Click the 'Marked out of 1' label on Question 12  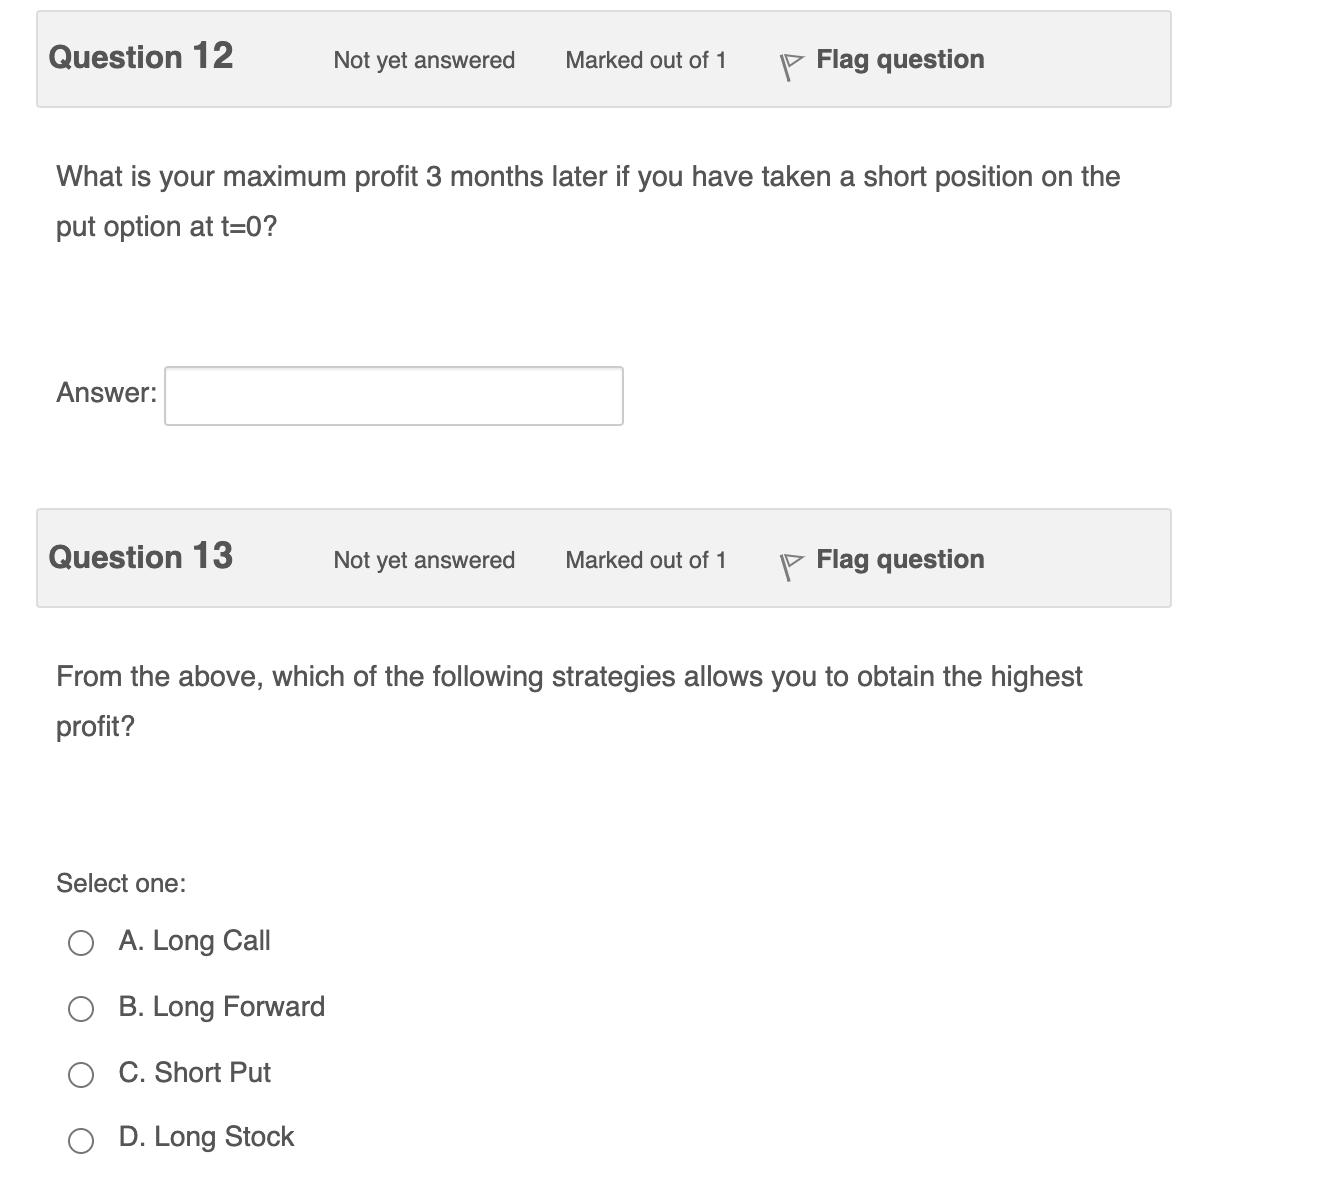coord(646,61)
